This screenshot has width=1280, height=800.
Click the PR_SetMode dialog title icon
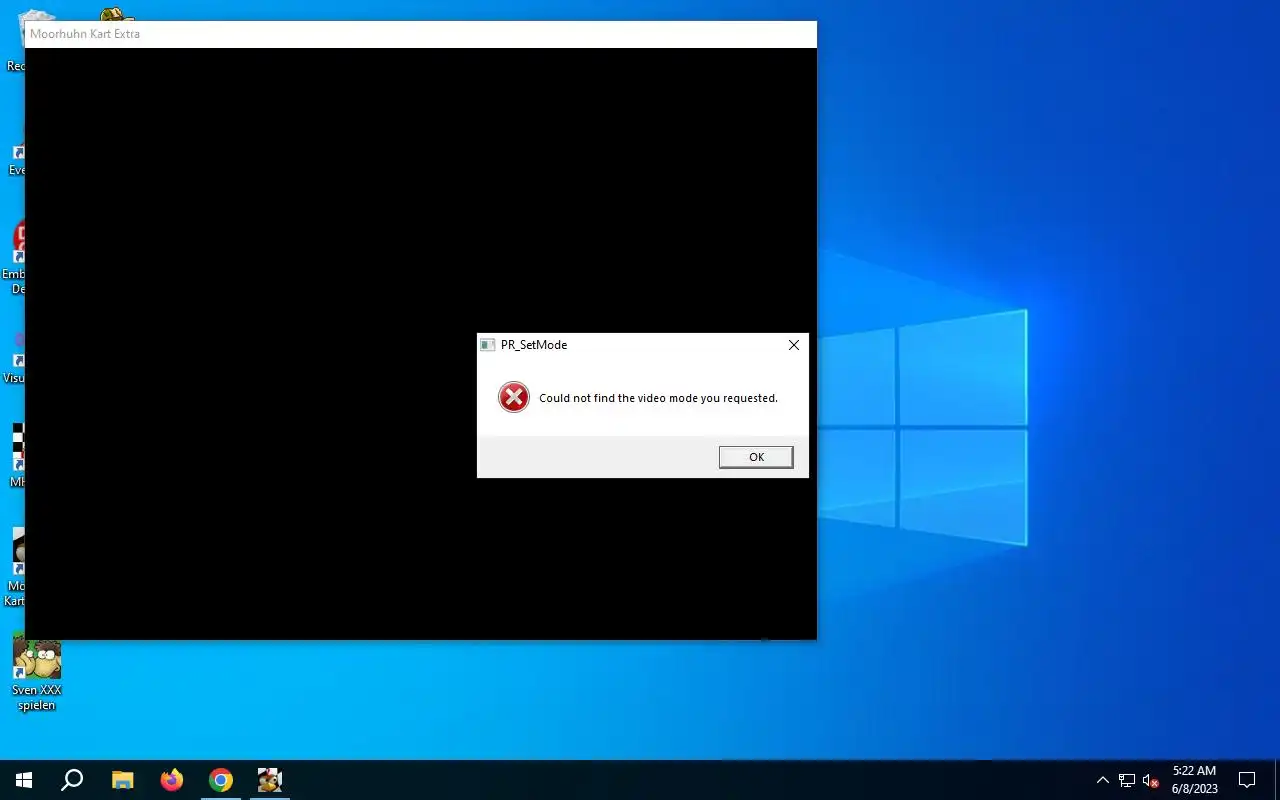pos(488,345)
